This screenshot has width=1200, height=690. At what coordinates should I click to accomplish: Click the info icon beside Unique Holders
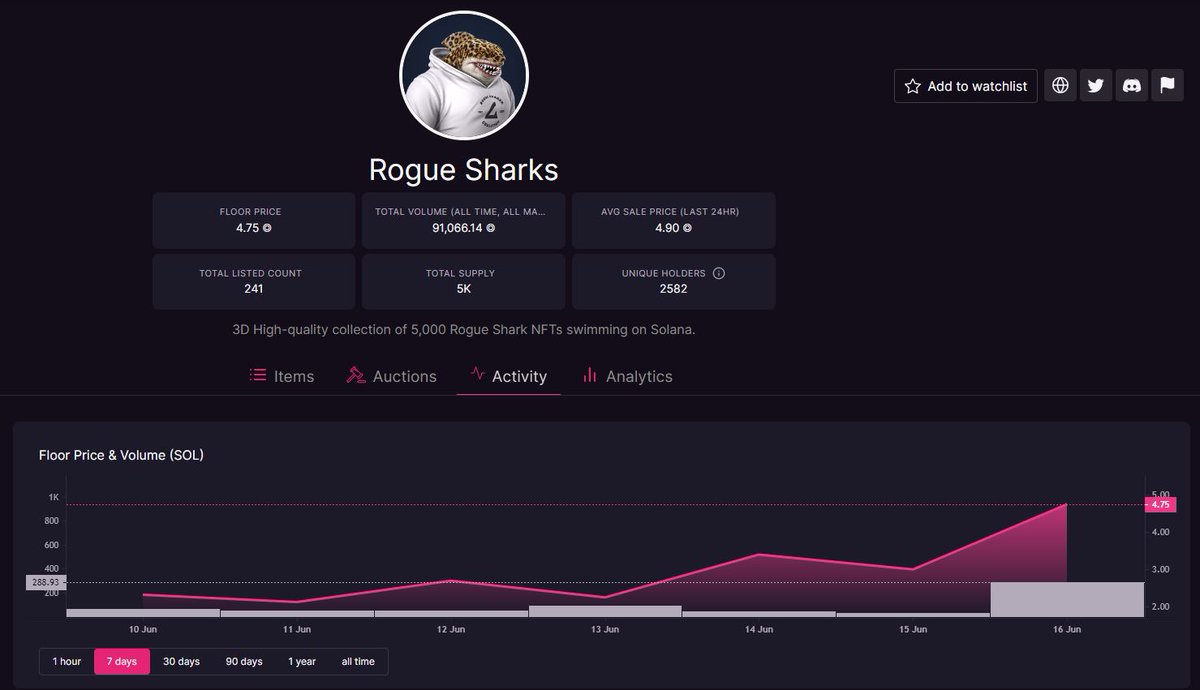tap(718, 273)
